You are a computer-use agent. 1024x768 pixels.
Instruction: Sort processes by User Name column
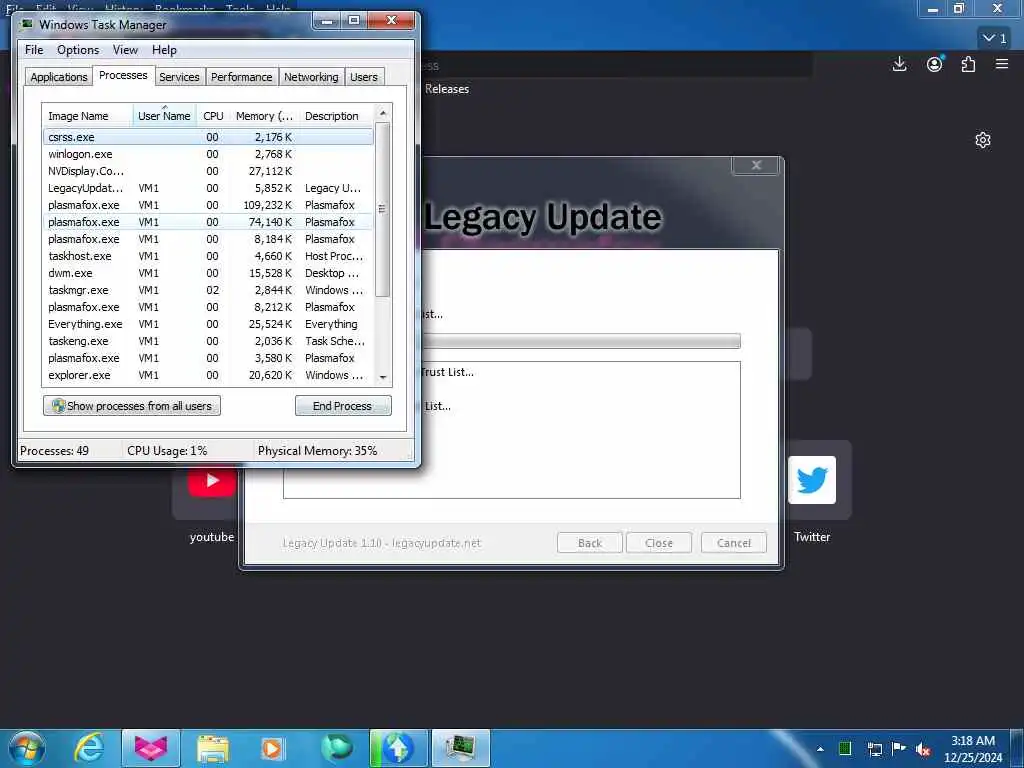(164, 116)
